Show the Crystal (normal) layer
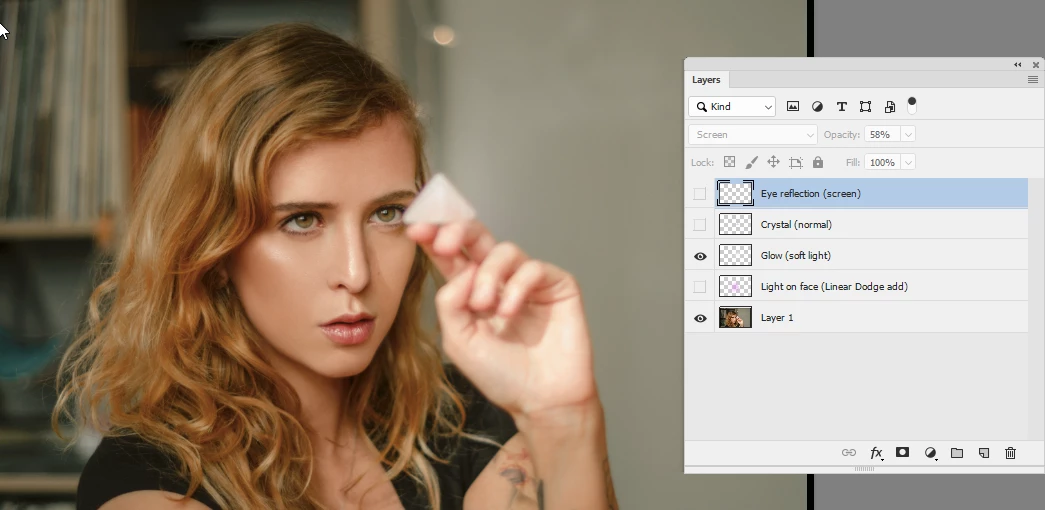This screenshot has width=1045, height=510. tap(699, 225)
